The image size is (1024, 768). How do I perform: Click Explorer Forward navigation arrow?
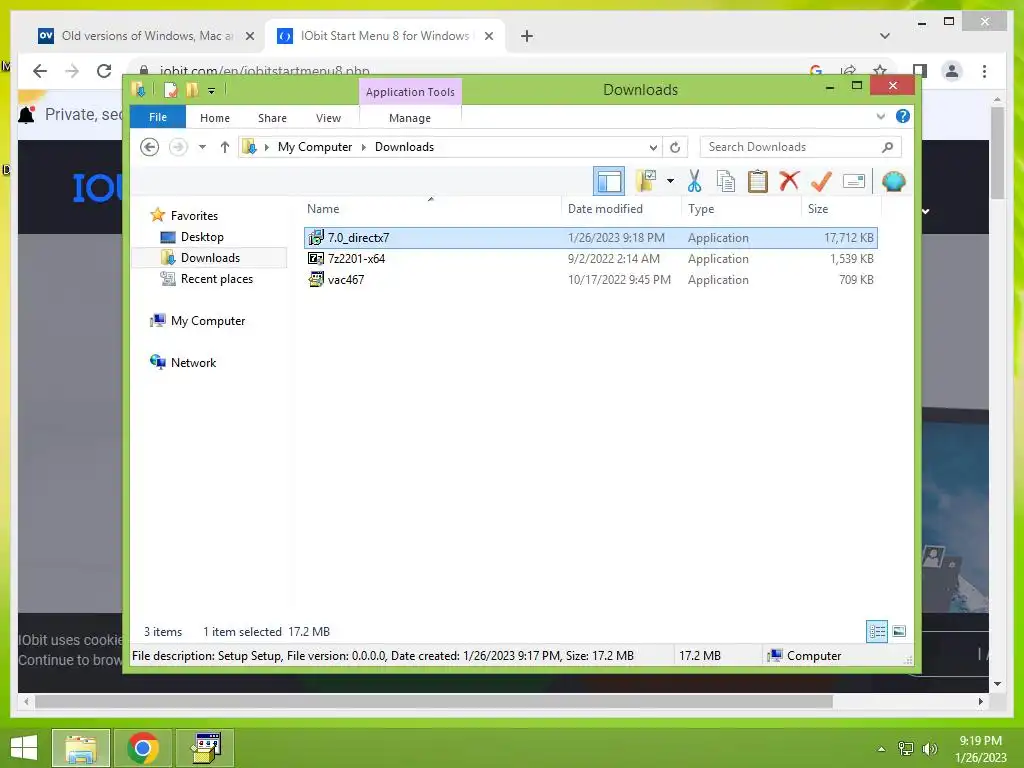click(178, 147)
